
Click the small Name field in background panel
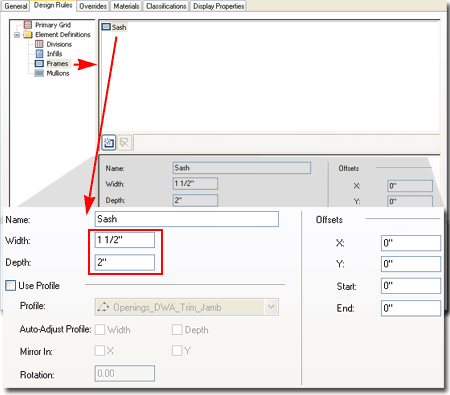[242, 168]
